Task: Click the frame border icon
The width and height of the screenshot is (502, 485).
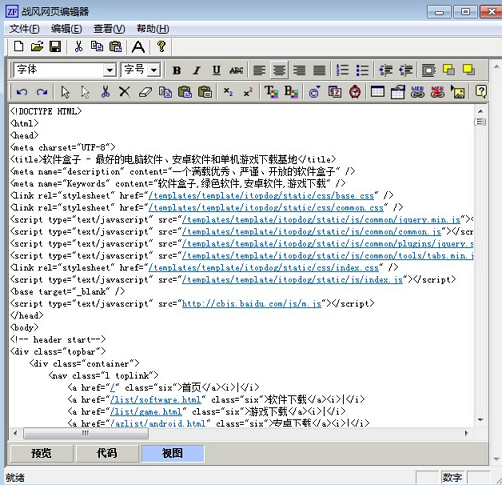Action: 429,70
